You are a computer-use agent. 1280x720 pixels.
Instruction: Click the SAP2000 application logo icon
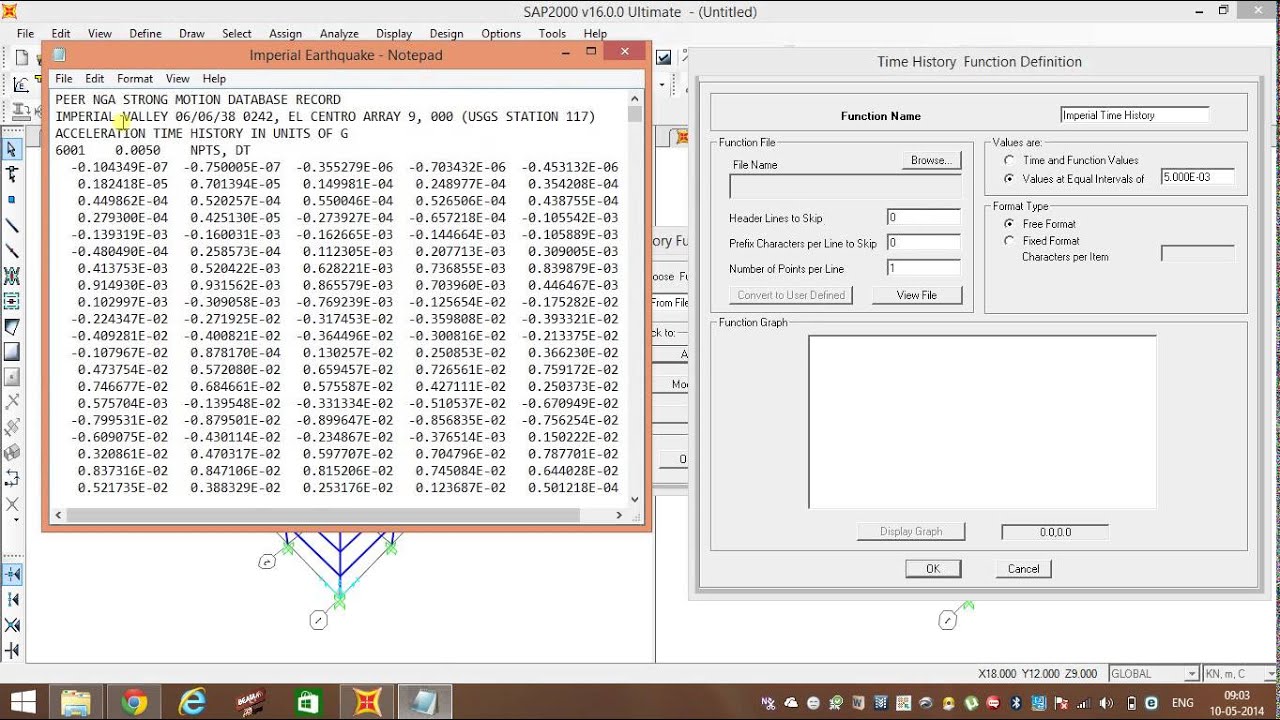pos(9,12)
